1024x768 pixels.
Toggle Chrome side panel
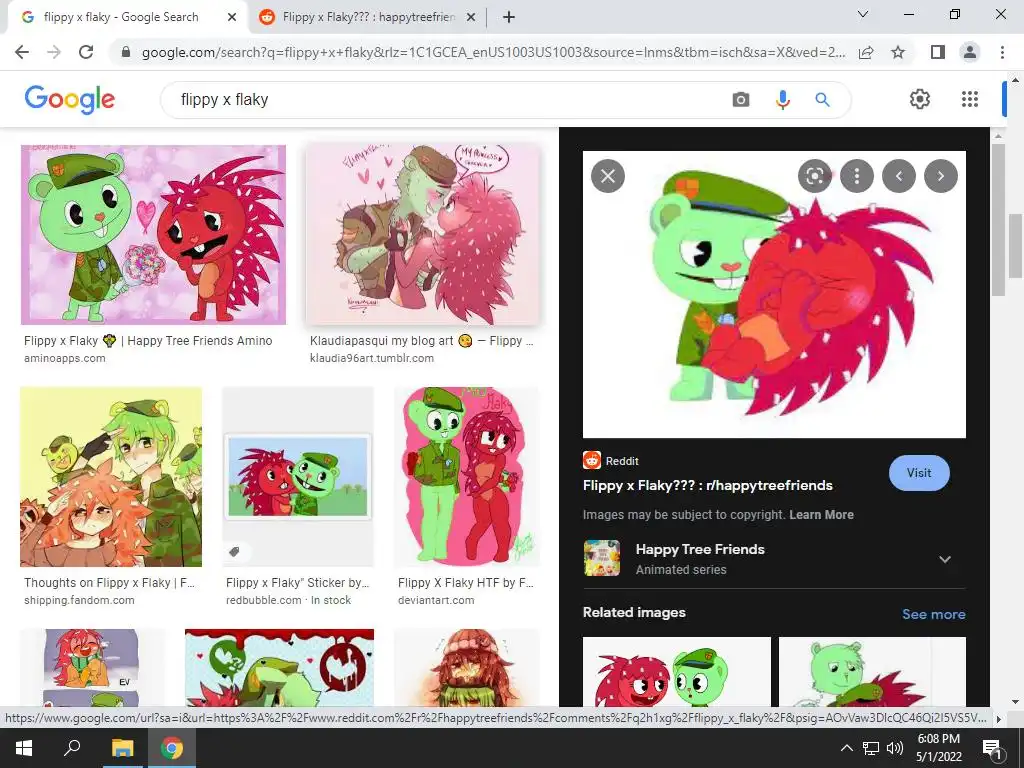[x=937, y=52]
